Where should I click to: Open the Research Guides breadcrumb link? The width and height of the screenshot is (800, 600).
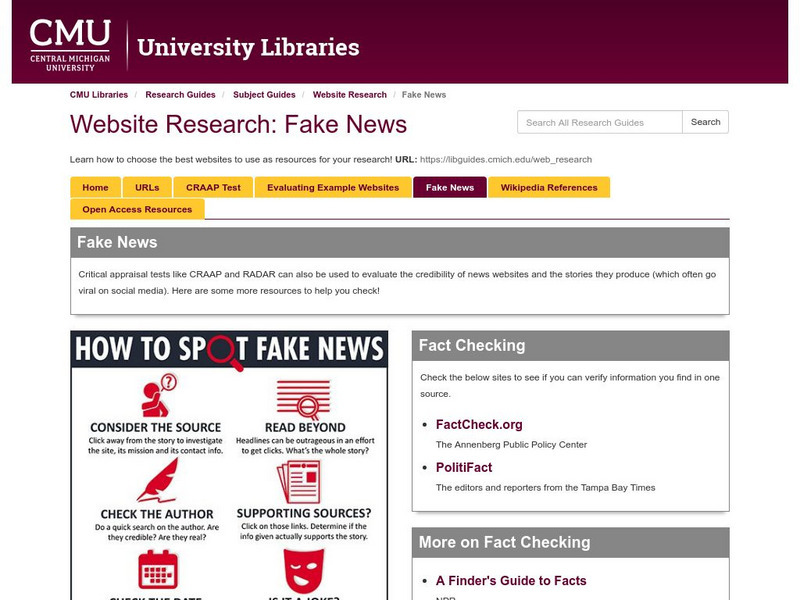(x=180, y=95)
